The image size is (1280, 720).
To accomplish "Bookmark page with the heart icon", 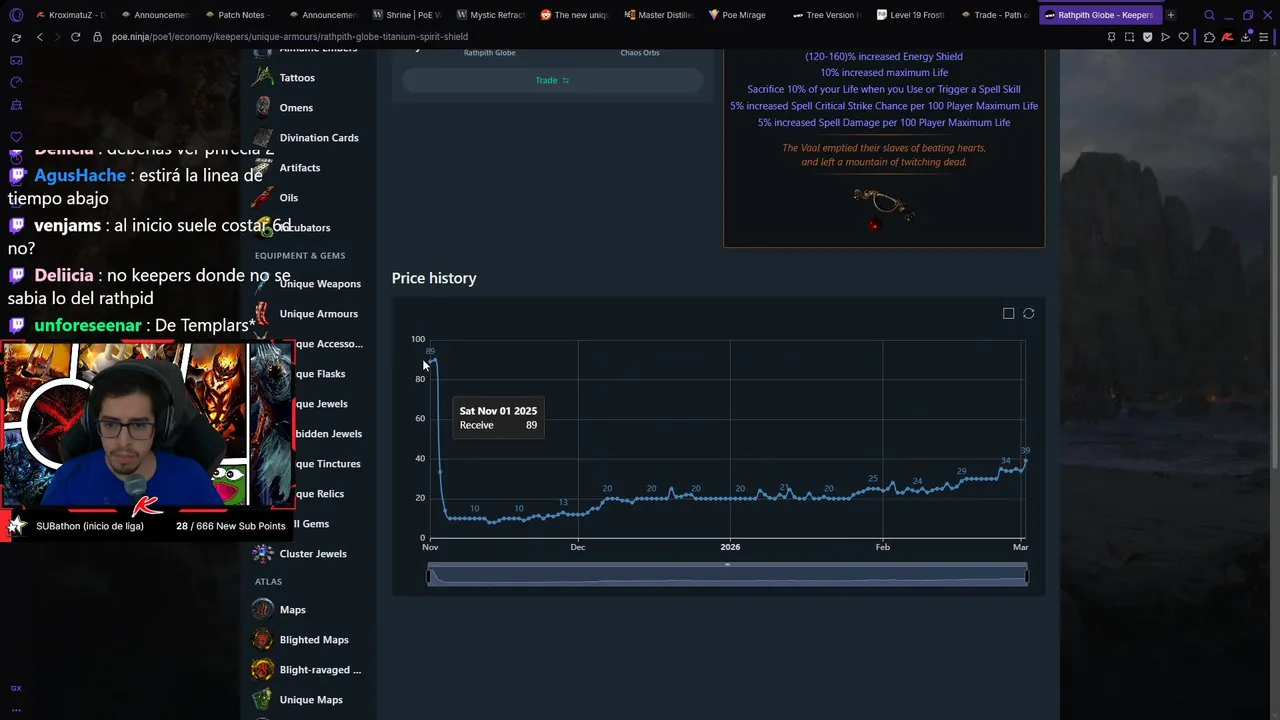I will (x=1184, y=37).
